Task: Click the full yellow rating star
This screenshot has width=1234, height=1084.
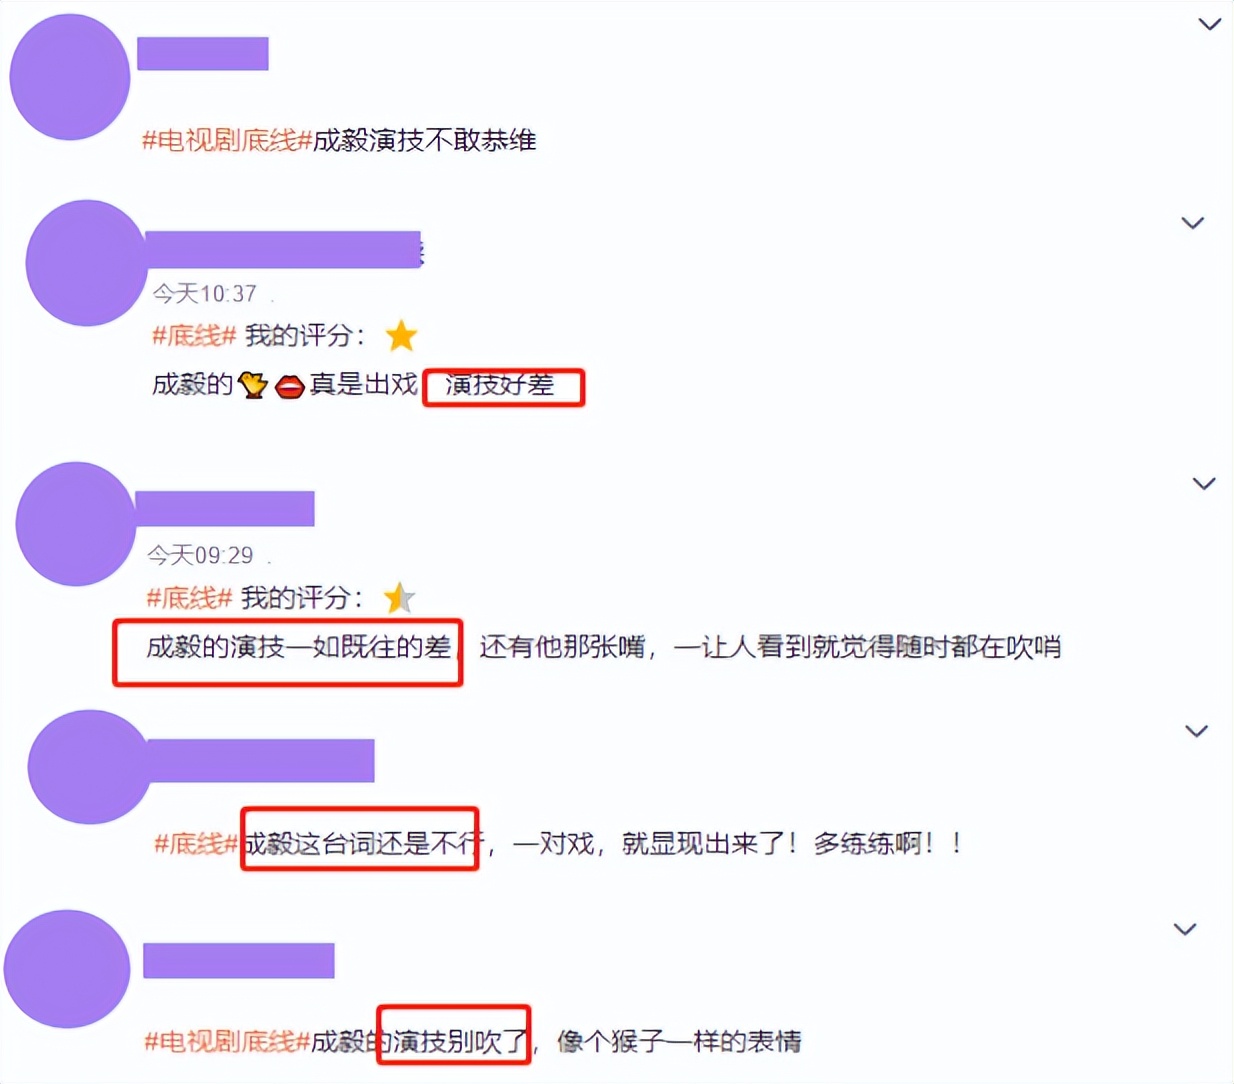Action: point(401,336)
